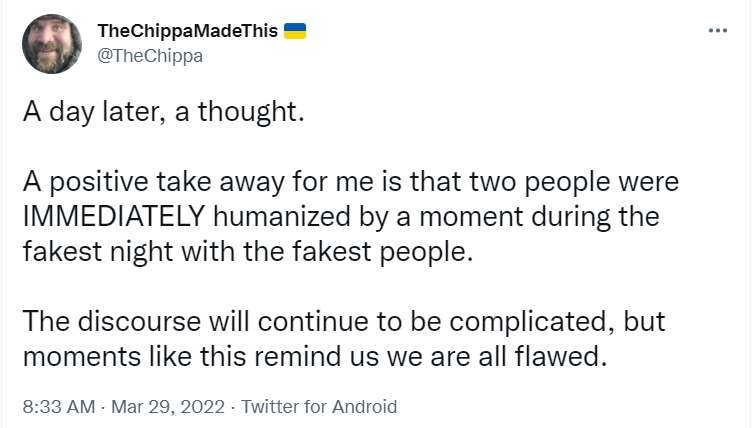Click the Mar 29, 2022 date text
The image size is (752, 428).
[x=168, y=406]
